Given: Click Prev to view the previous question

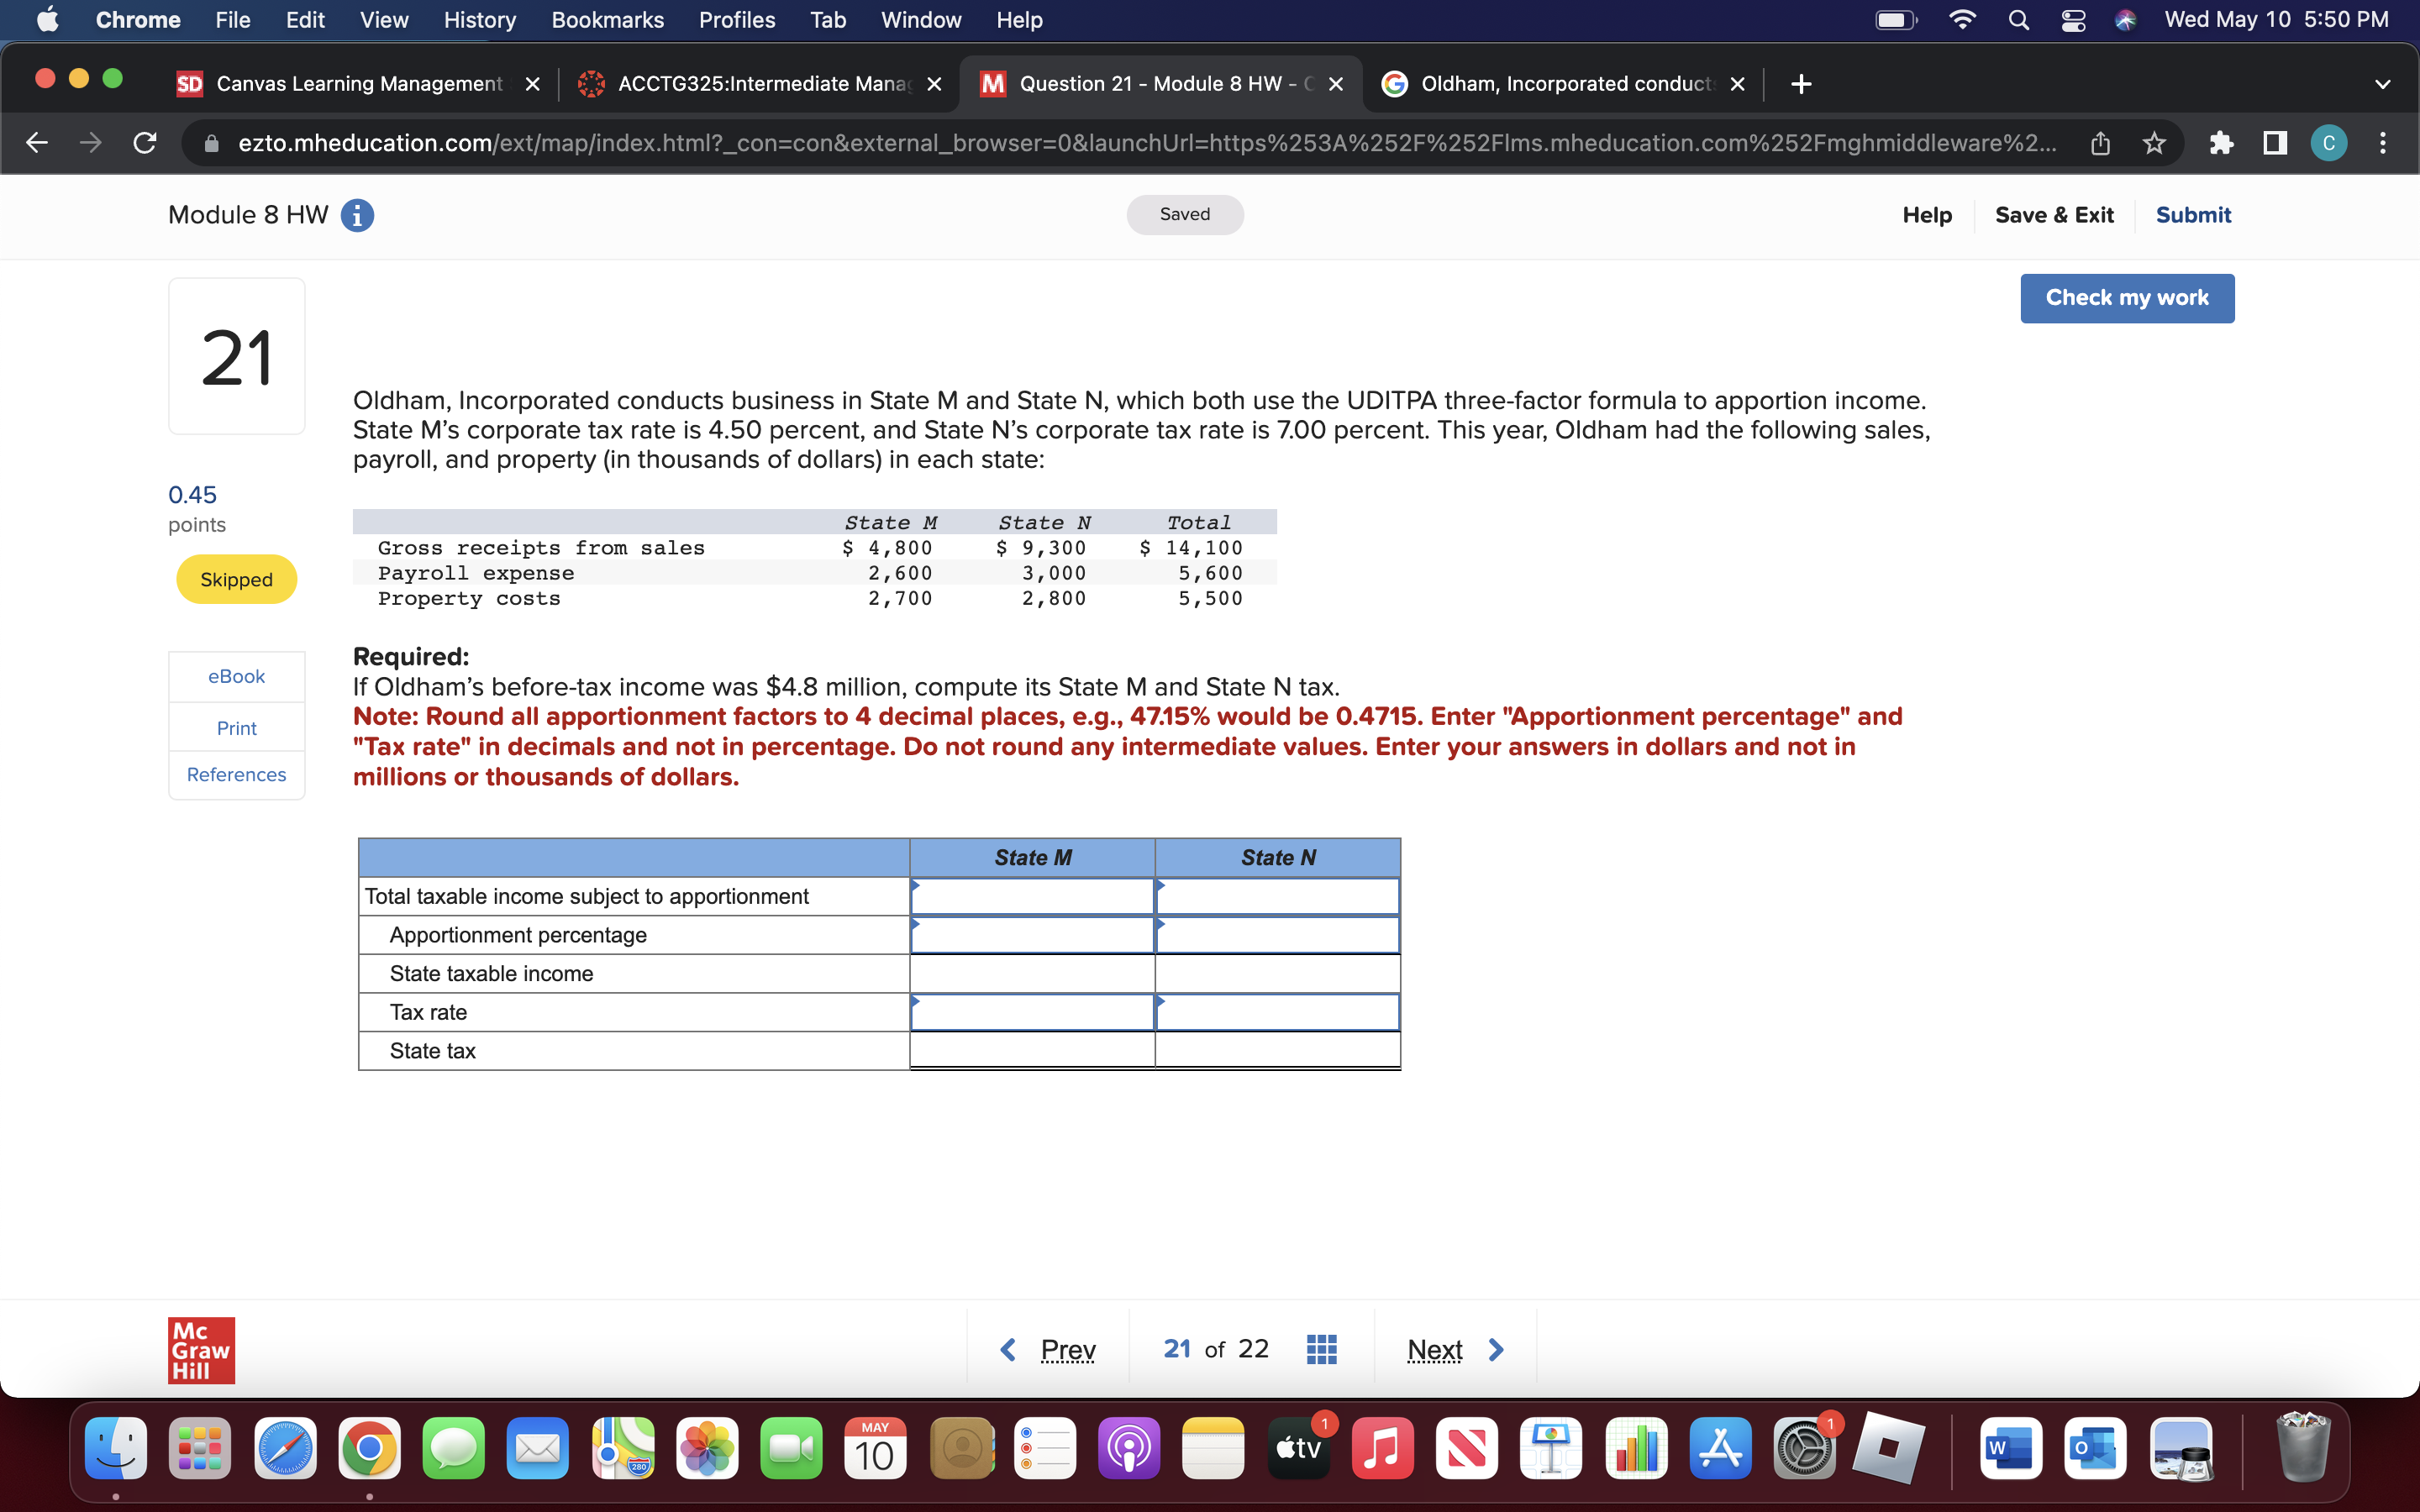Looking at the screenshot, I should pos(1068,1349).
